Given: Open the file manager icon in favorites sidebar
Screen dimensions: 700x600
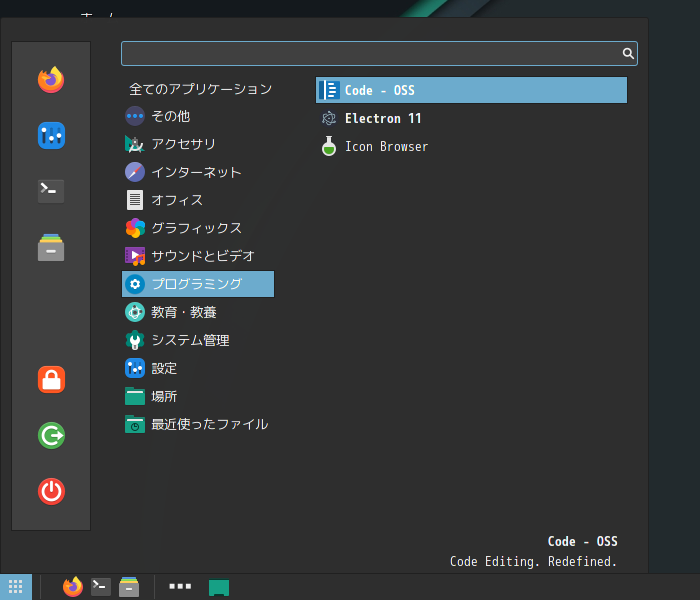Looking at the screenshot, I should click(51, 247).
